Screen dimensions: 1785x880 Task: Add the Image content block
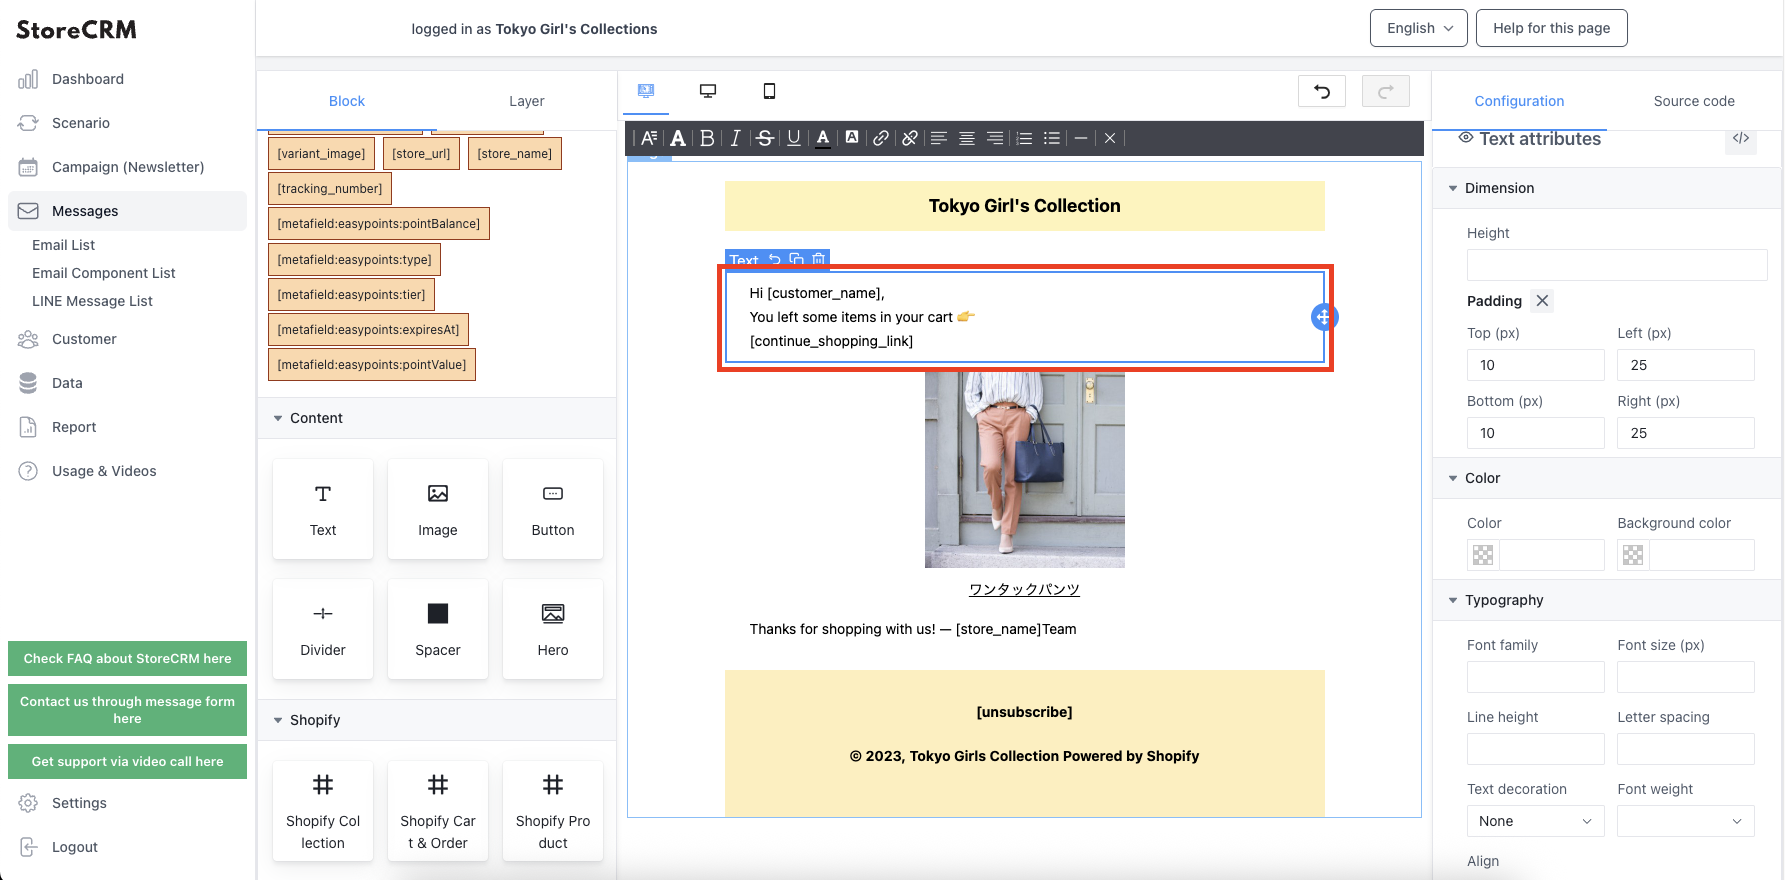pyautogui.click(x=438, y=509)
